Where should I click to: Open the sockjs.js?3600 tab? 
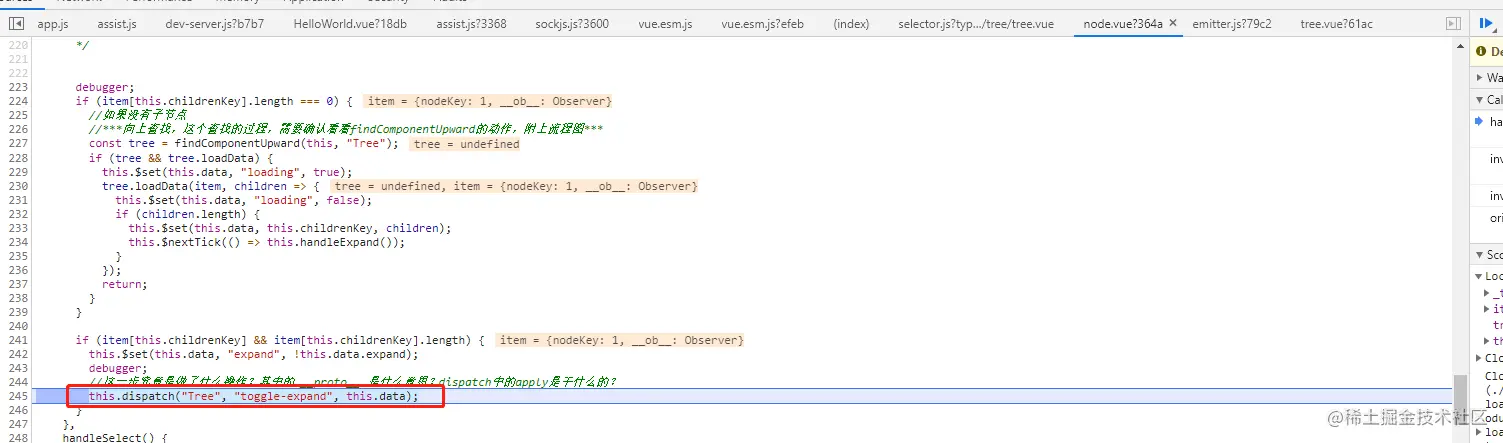(x=572, y=23)
